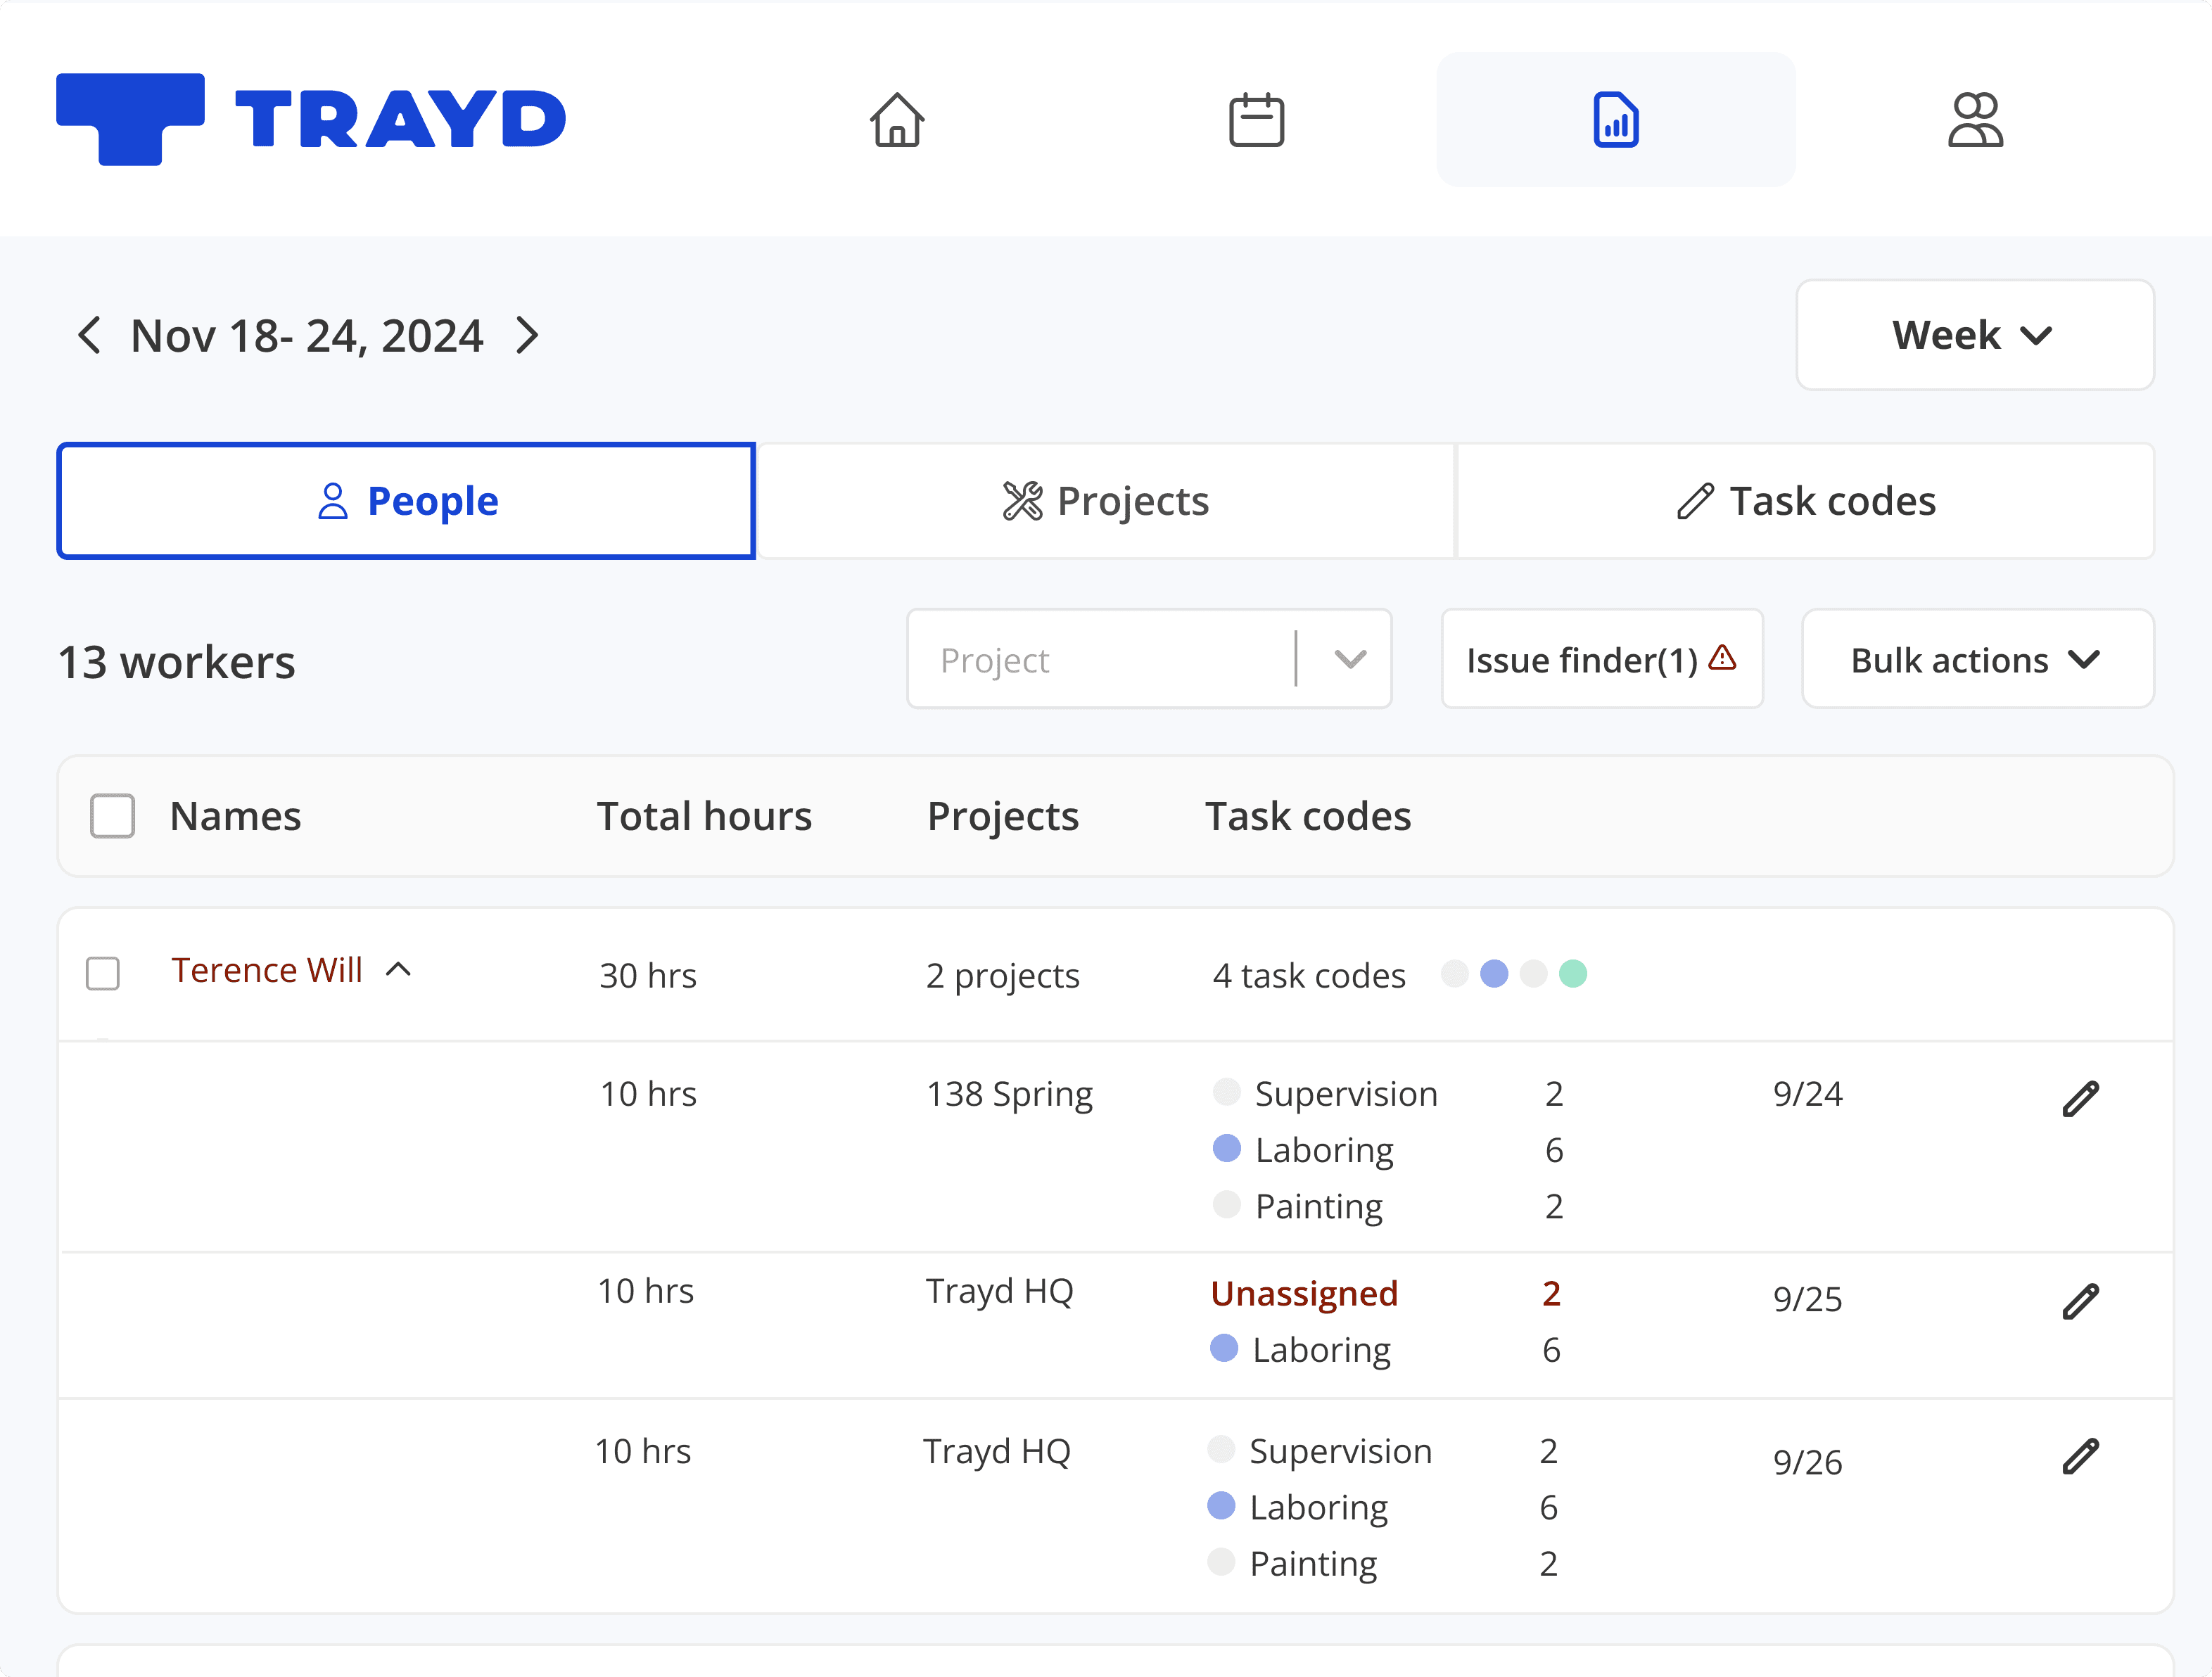This screenshot has width=2212, height=1677.
Task: Collapse the Terence Will row chevron
Action: click(398, 969)
